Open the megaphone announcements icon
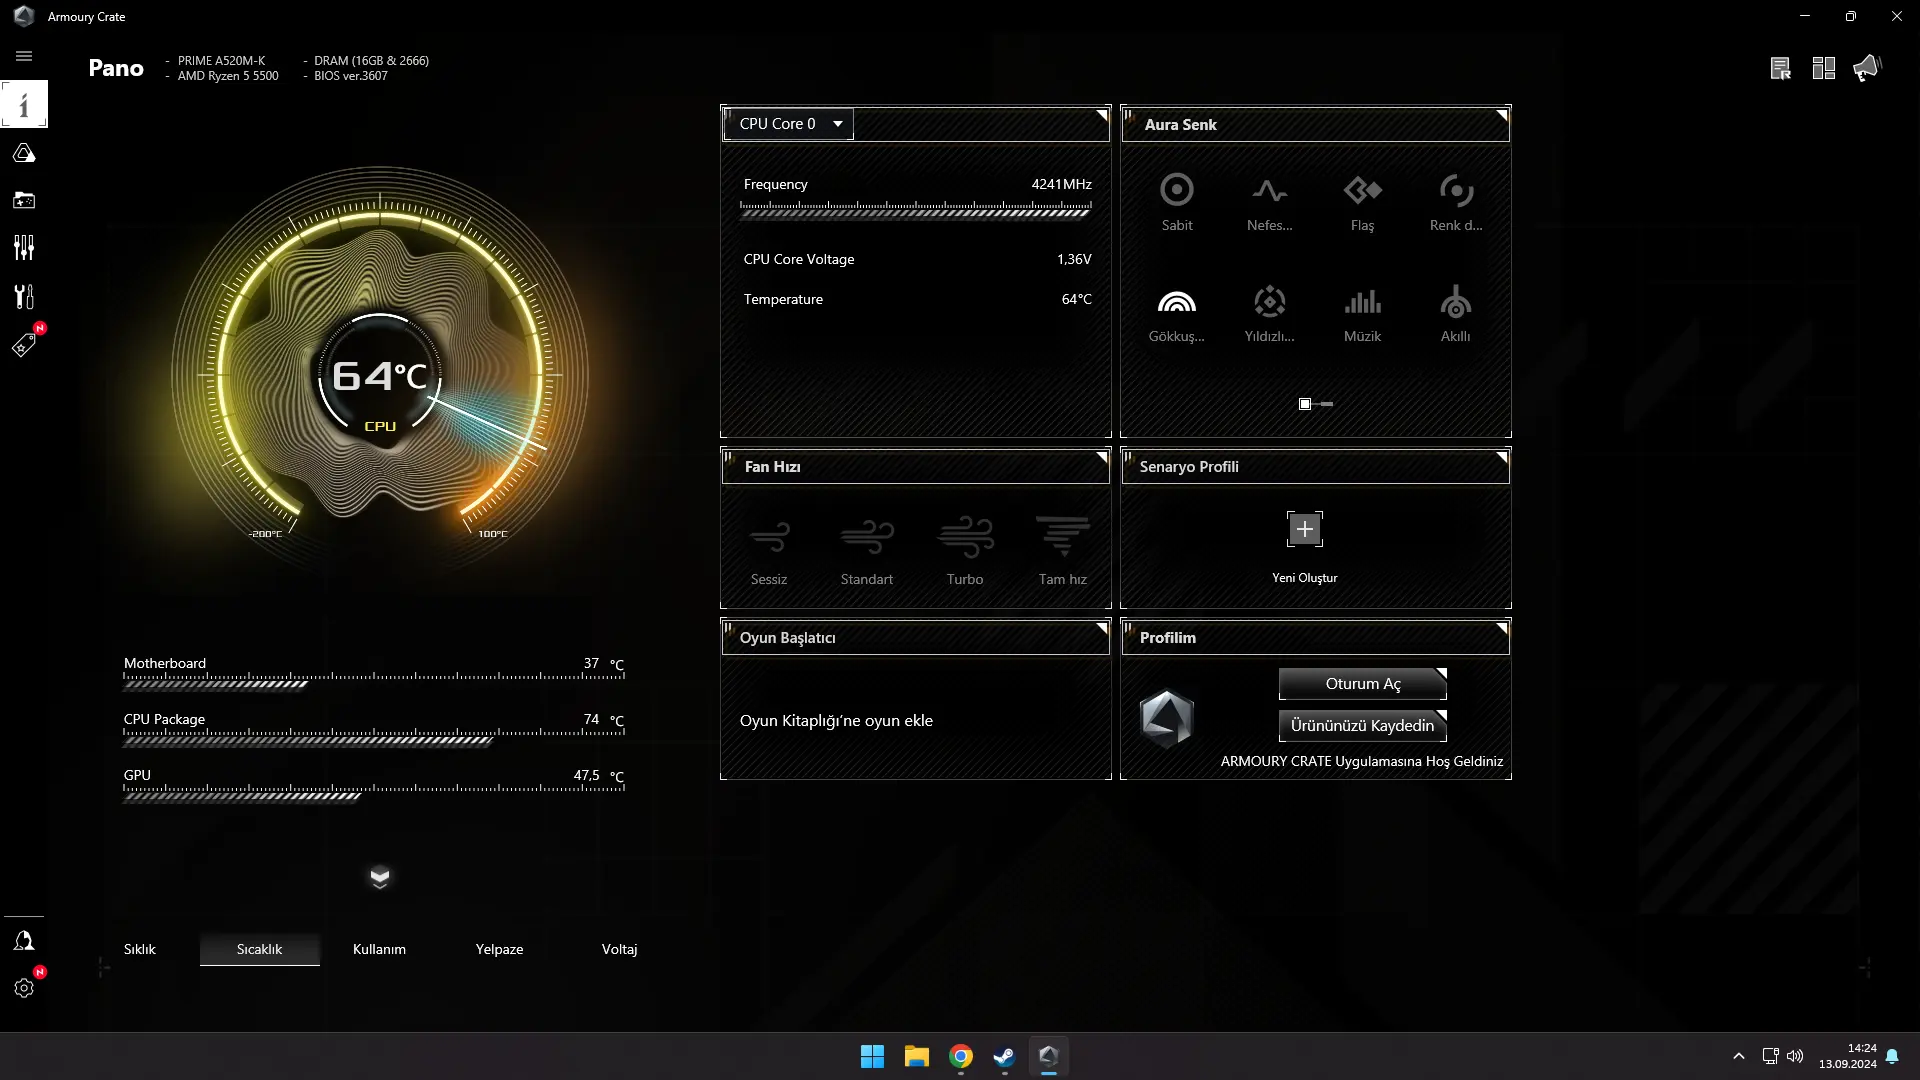Image resolution: width=1920 pixels, height=1080 pixels. click(1867, 68)
